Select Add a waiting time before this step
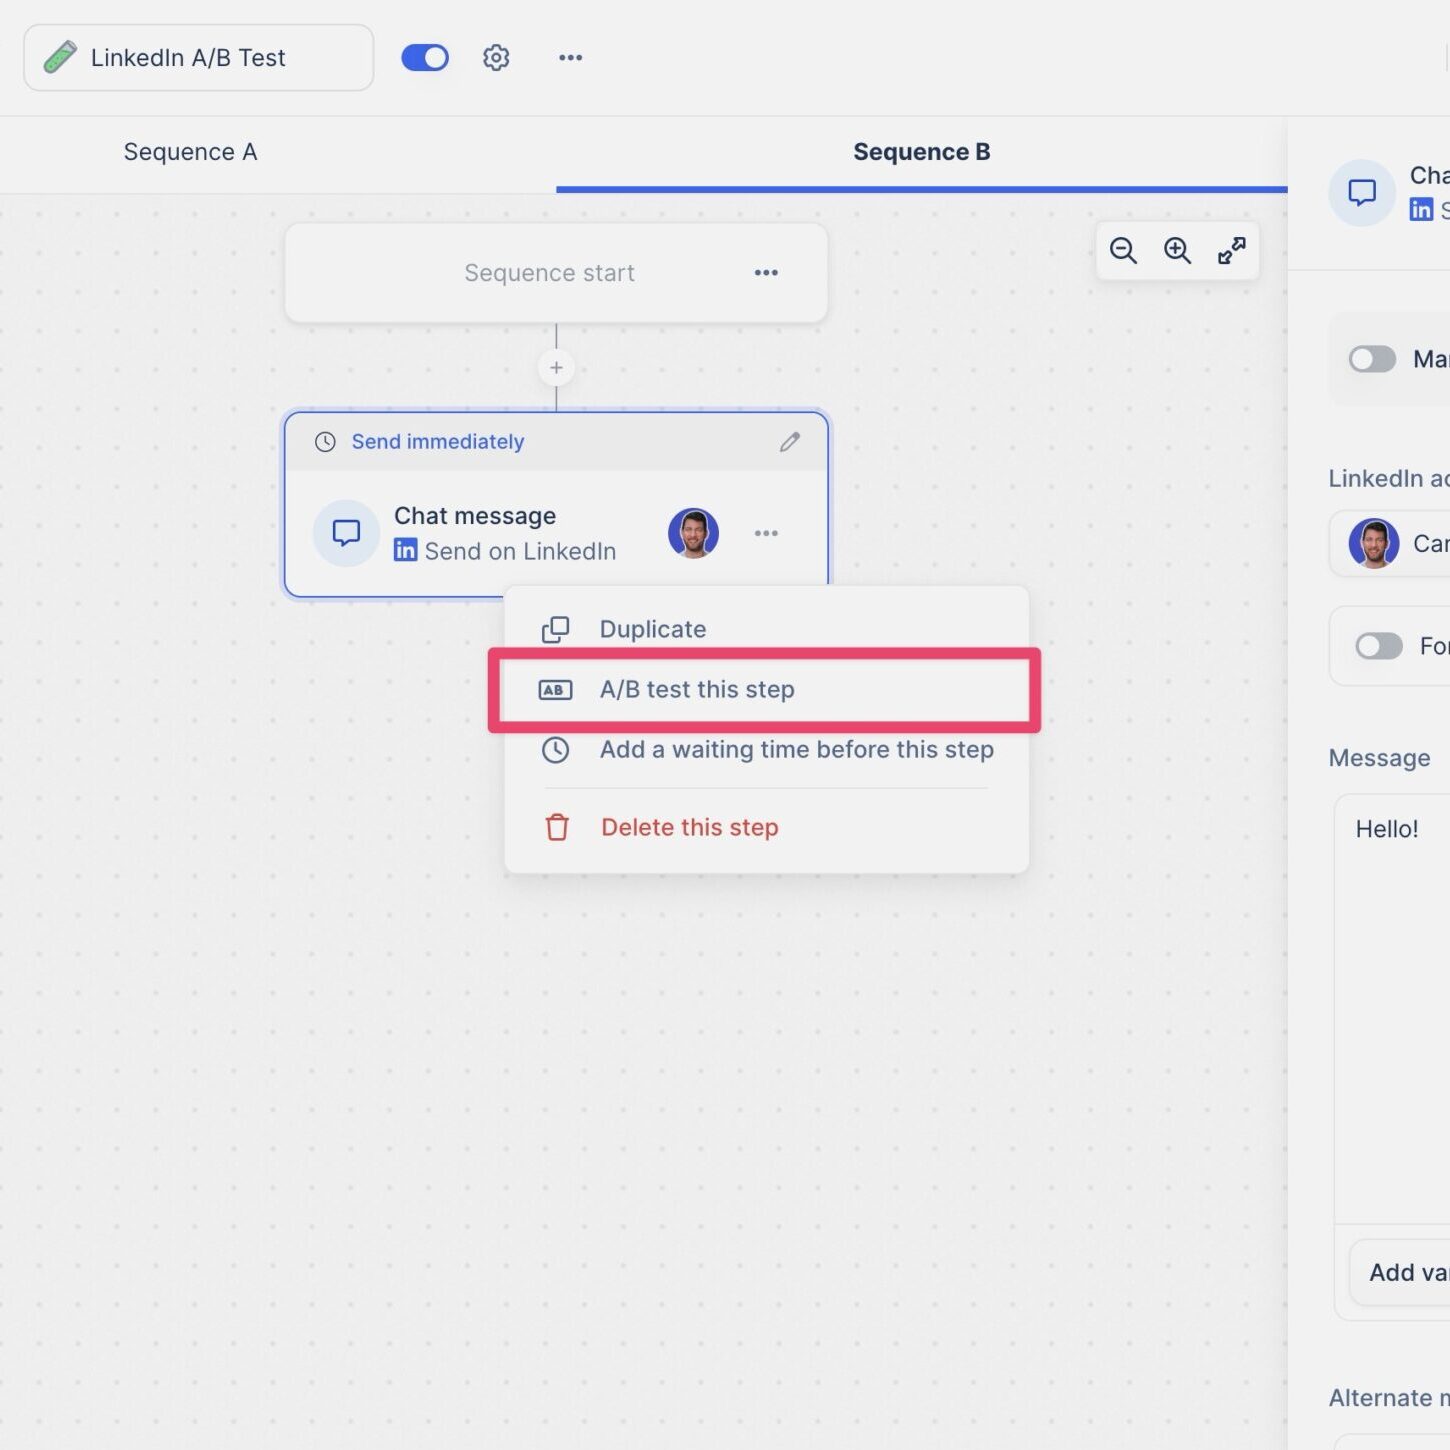The image size is (1450, 1450). pos(796,750)
